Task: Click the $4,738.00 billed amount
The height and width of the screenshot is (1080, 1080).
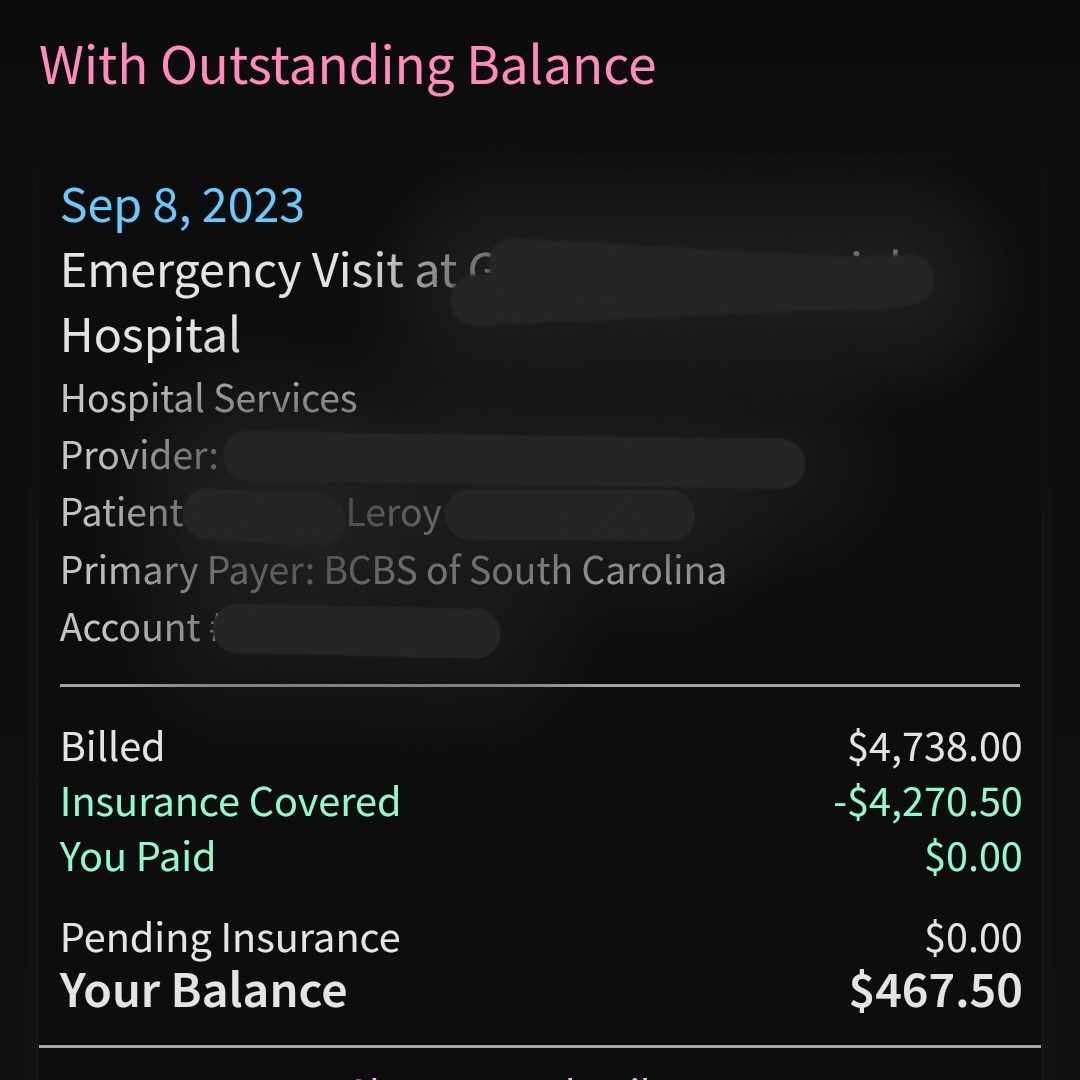Action: 935,747
